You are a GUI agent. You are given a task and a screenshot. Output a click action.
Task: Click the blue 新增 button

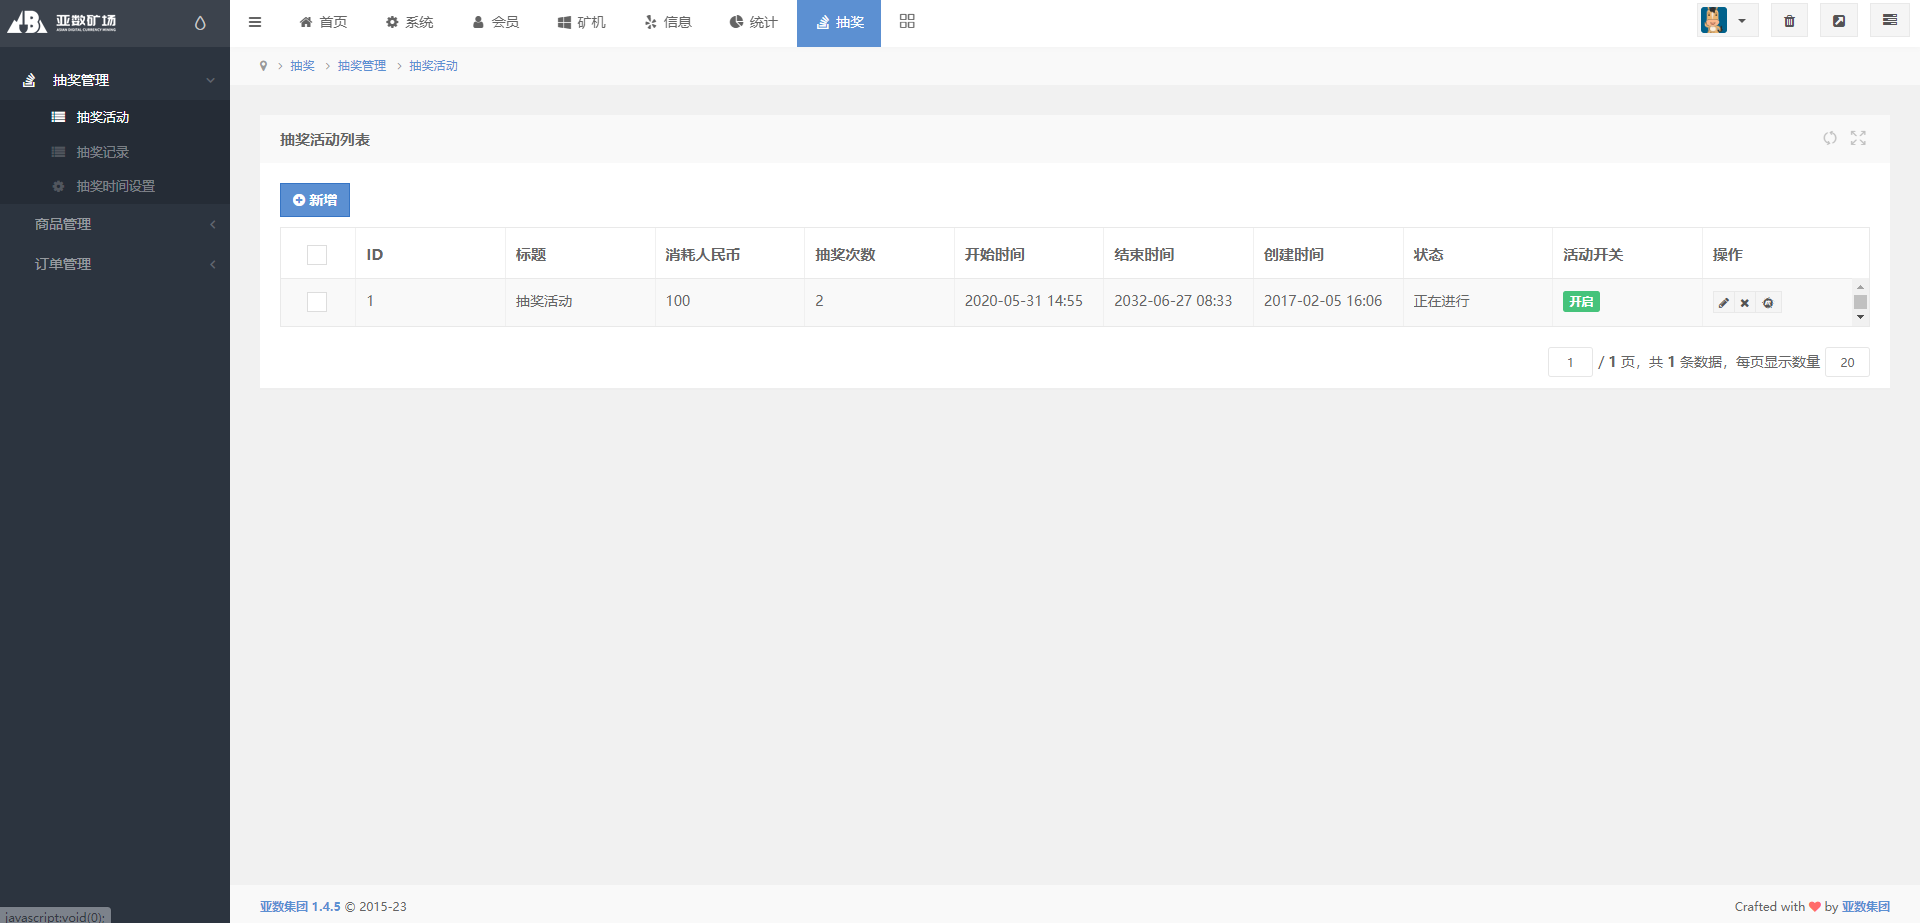coord(315,200)
